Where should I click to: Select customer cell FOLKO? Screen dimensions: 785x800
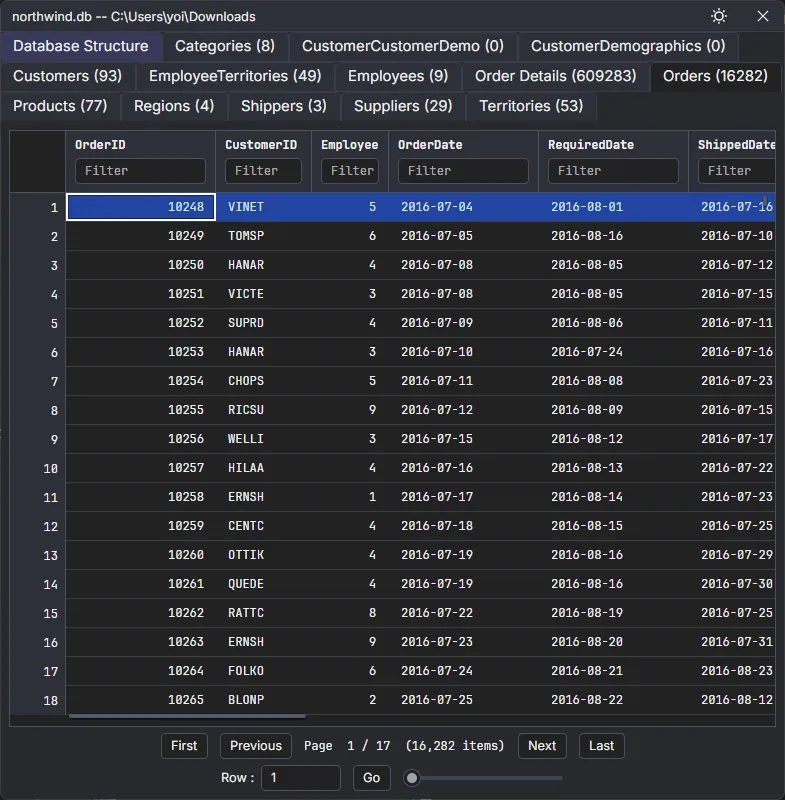[x=263, y=670]
